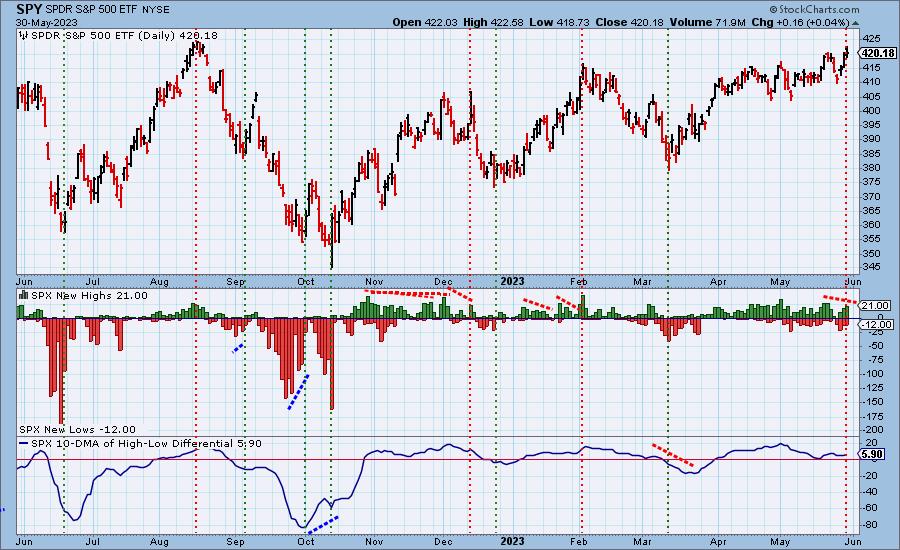The image size is (900, 550).
Task: Click the 'SPDR S&P 500 ETF (Daily) 420.18' legend
Action: click(124, 36)
